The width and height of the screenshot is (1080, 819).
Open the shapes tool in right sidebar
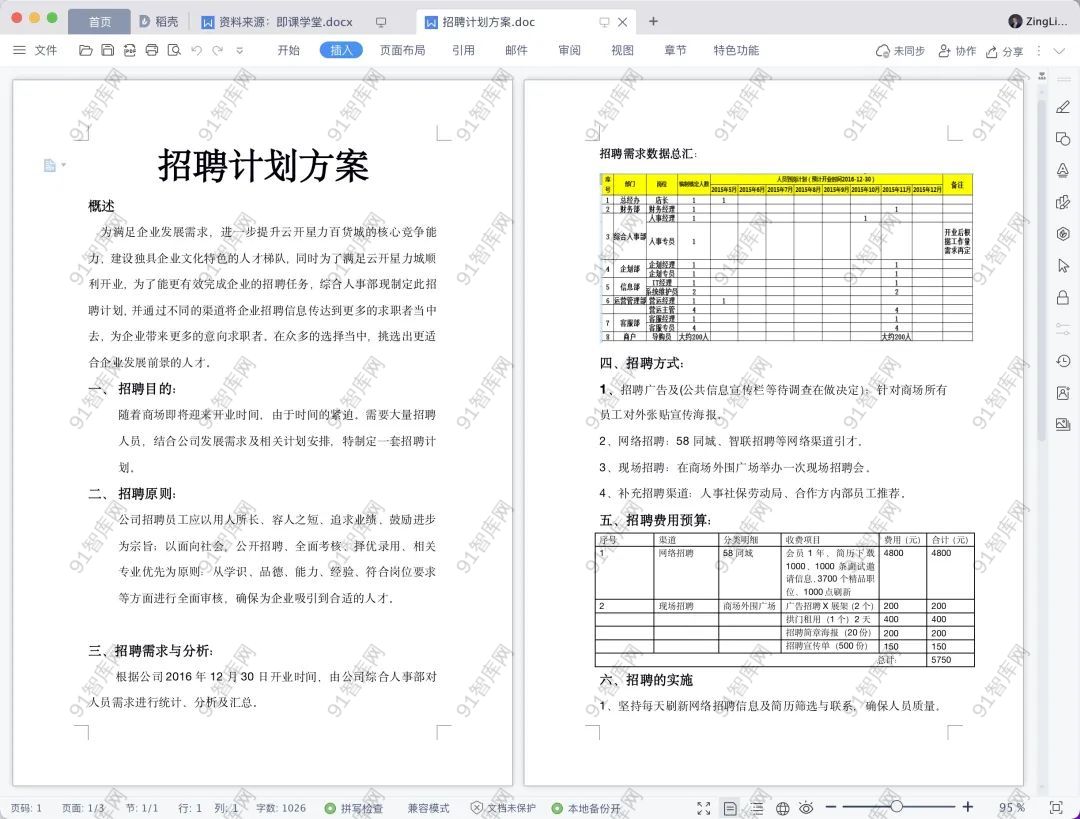pos(1063,139)
